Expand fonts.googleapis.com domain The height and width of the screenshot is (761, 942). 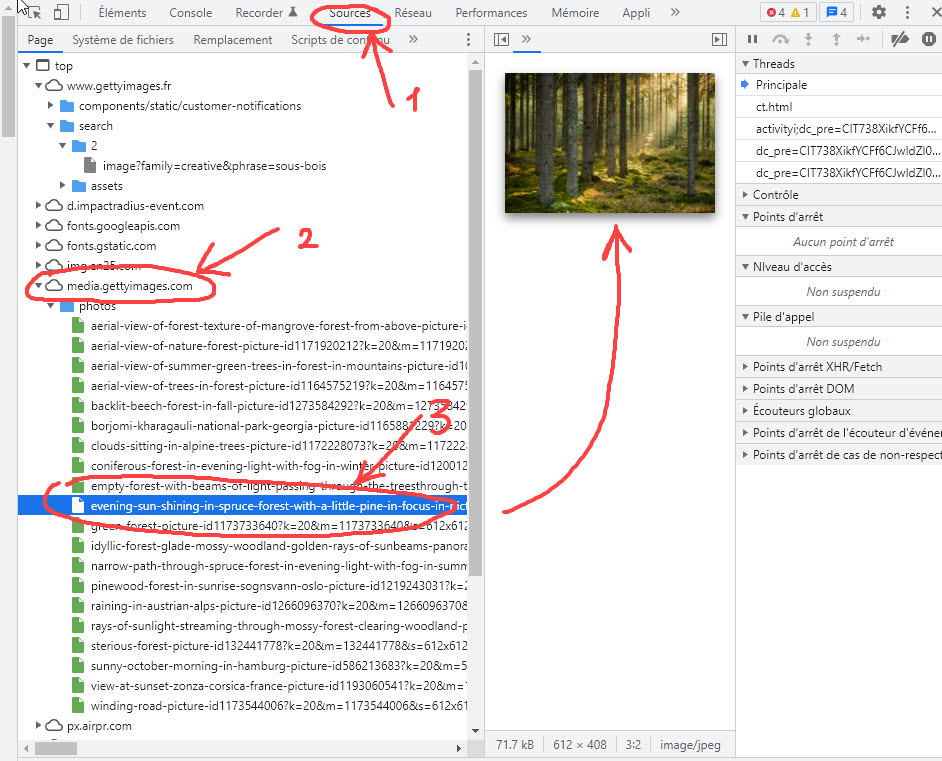pyautogui.click(x=38, y=225)
